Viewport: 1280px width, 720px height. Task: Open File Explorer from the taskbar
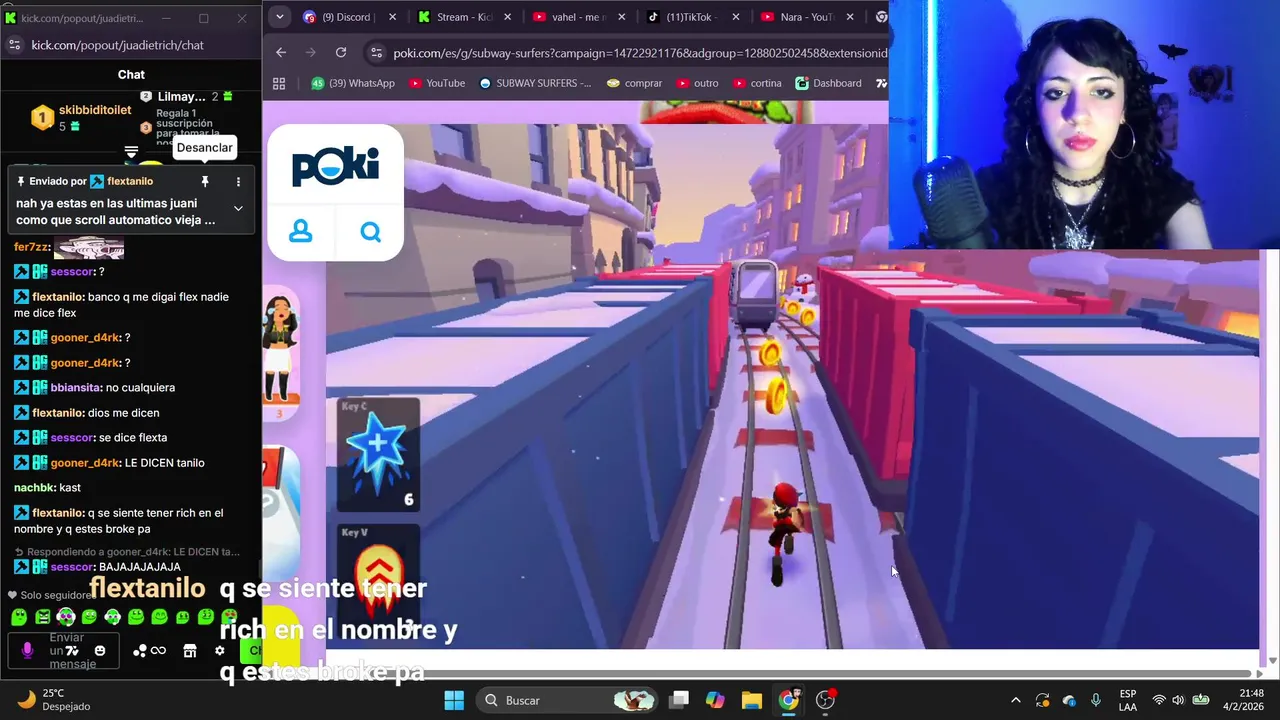[752, 700]
